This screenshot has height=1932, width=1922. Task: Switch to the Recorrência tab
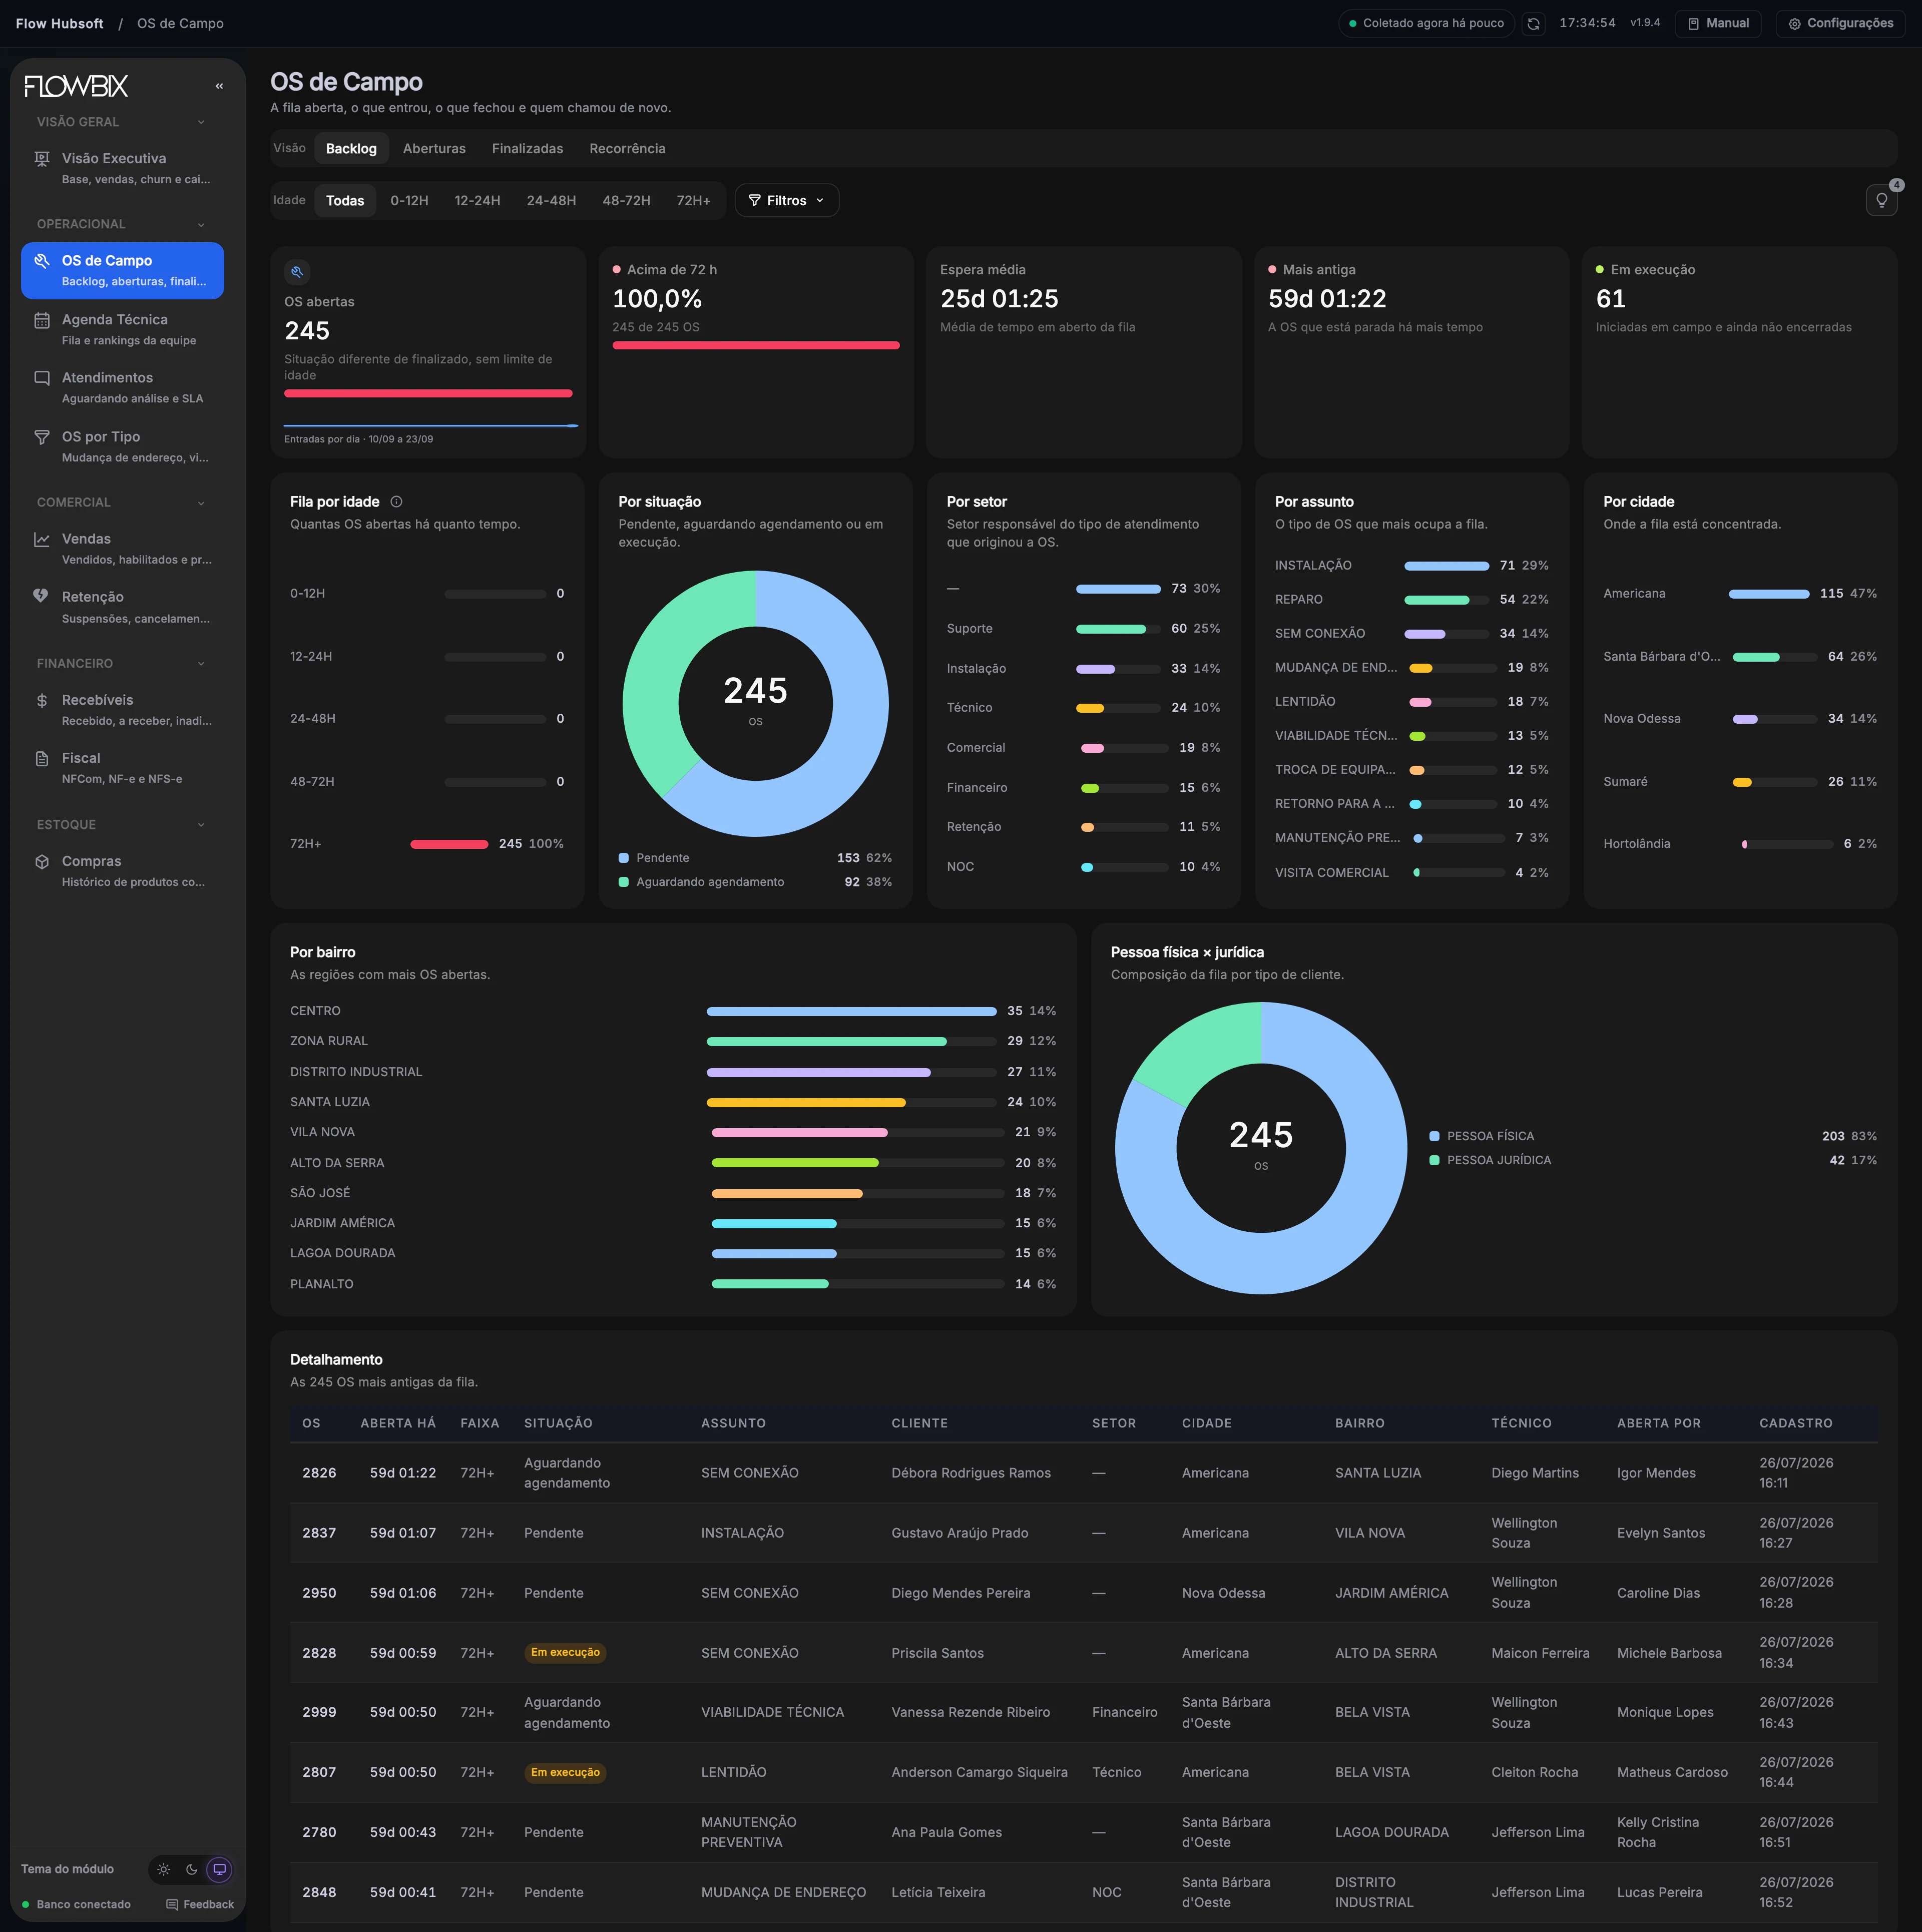tap(627, 149)
